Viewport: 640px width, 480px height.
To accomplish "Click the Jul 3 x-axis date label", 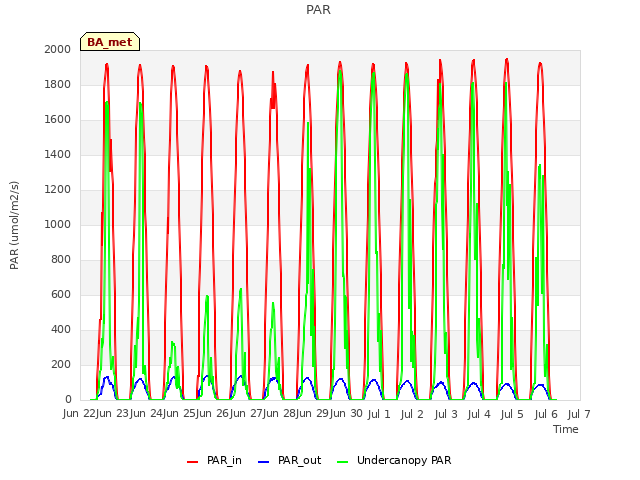I will click(446, 415).
